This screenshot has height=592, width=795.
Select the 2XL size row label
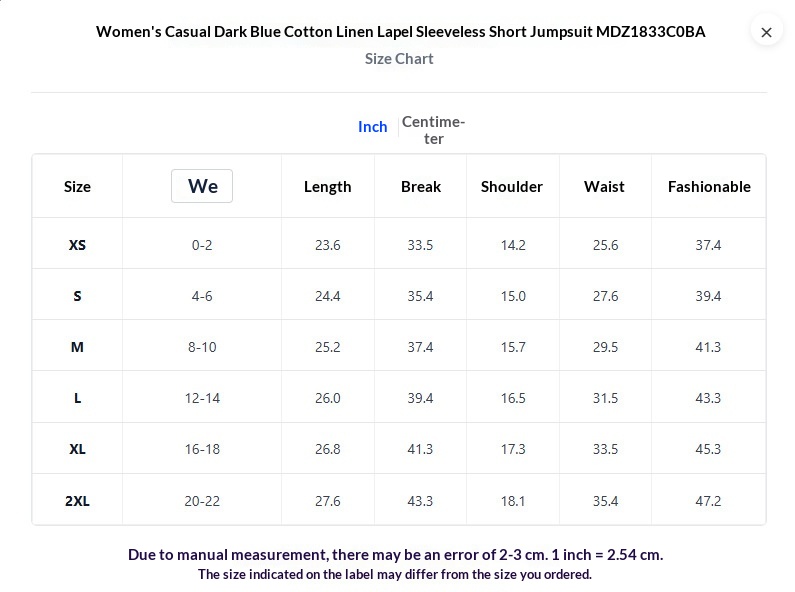(x=77, y=501)
